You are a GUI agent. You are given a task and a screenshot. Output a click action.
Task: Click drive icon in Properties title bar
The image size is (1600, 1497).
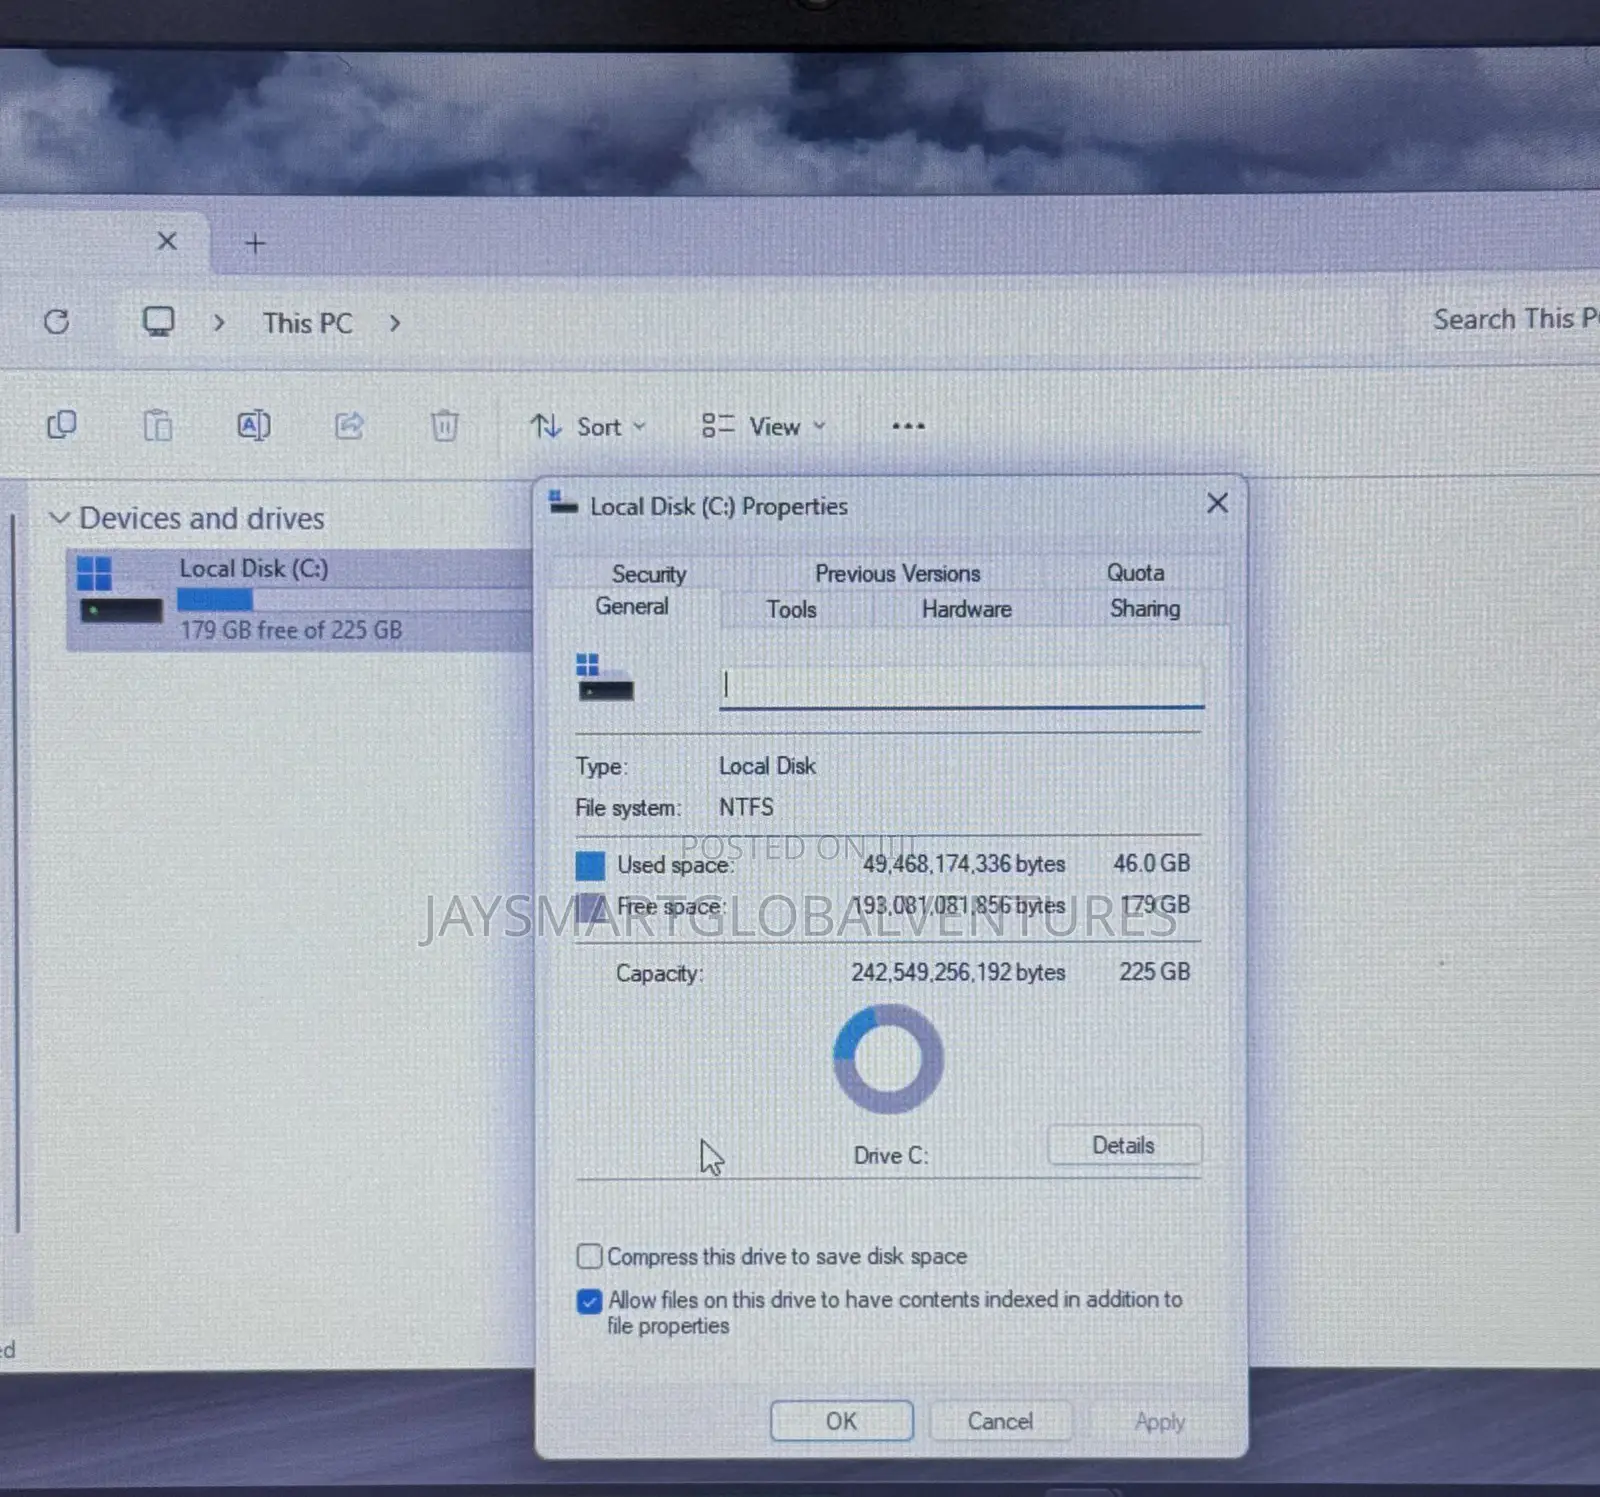pos(564,503)
